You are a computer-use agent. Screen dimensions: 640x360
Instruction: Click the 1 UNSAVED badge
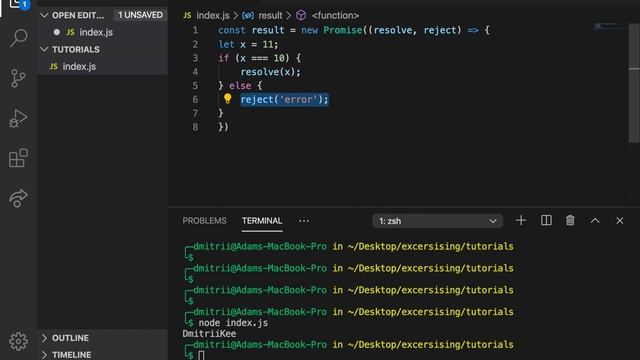pos(140,15)
